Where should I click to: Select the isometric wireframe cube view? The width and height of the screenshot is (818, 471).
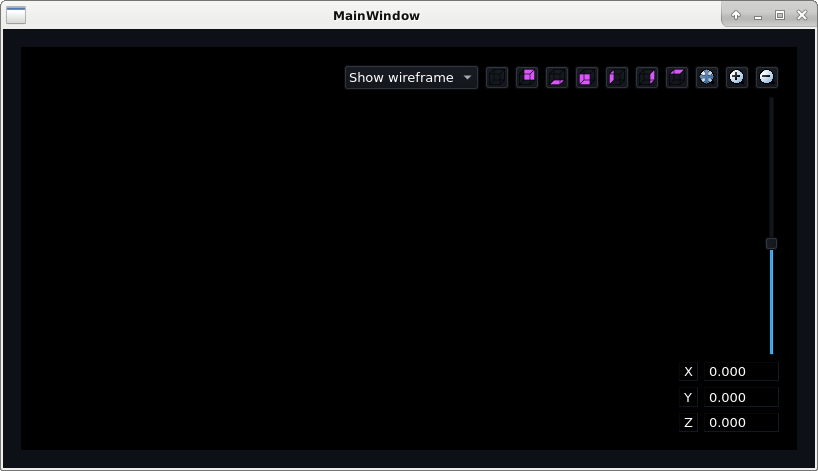[497, 77]
